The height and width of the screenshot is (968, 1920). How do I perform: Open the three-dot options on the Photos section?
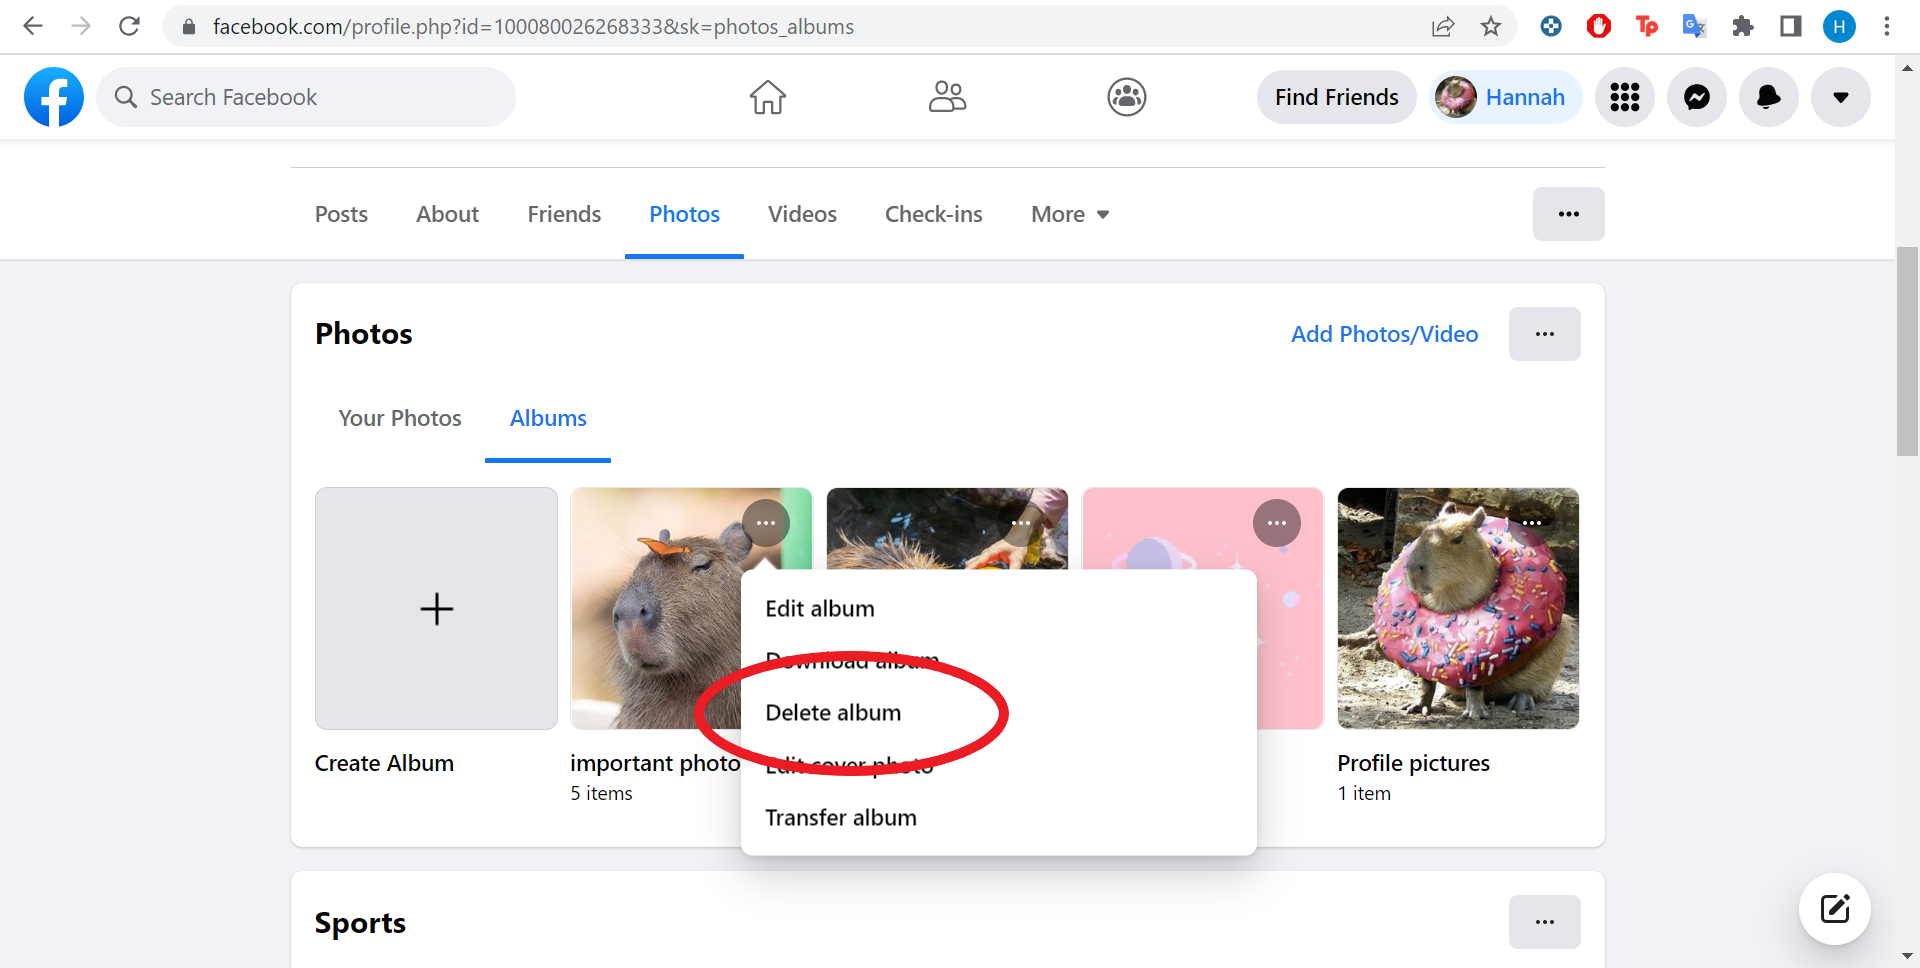tap(1545, 334)
